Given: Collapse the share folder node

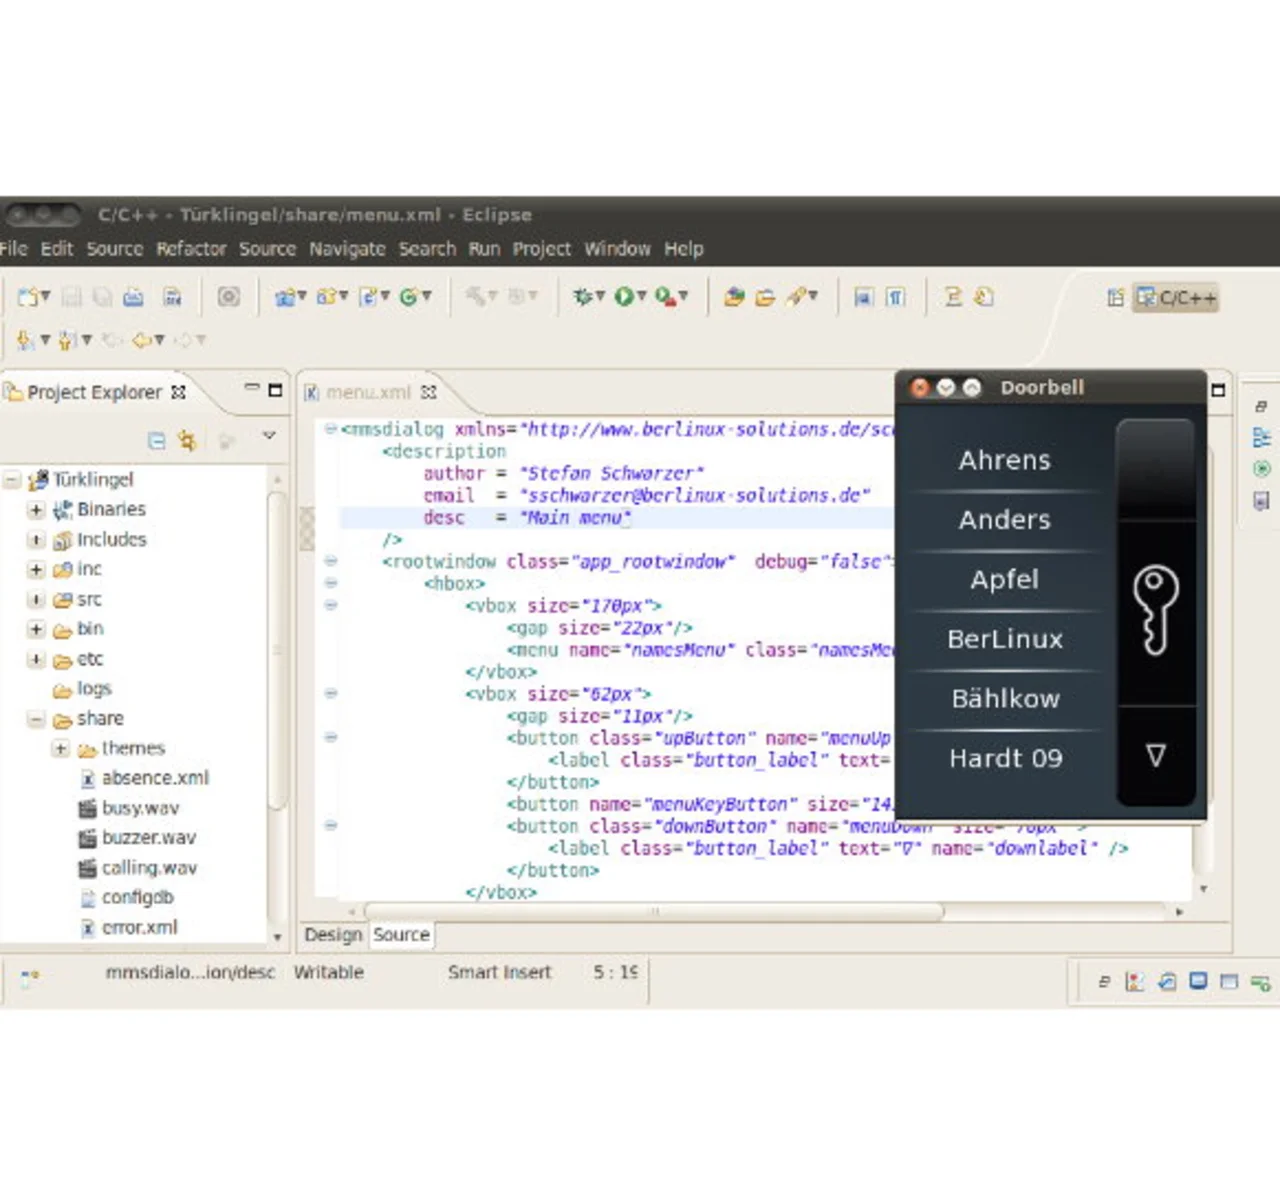Looking at the screenshot, I should (x=36, y=720).
